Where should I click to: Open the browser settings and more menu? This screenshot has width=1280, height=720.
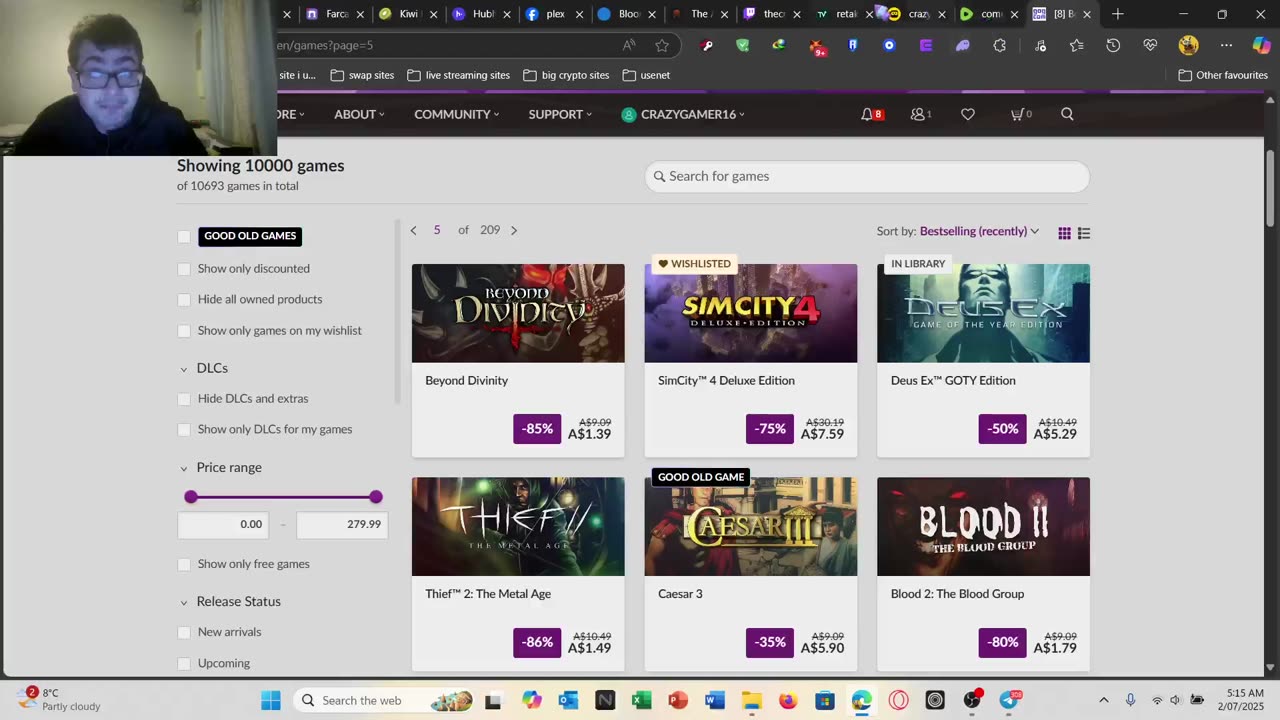click(1226, 45)
